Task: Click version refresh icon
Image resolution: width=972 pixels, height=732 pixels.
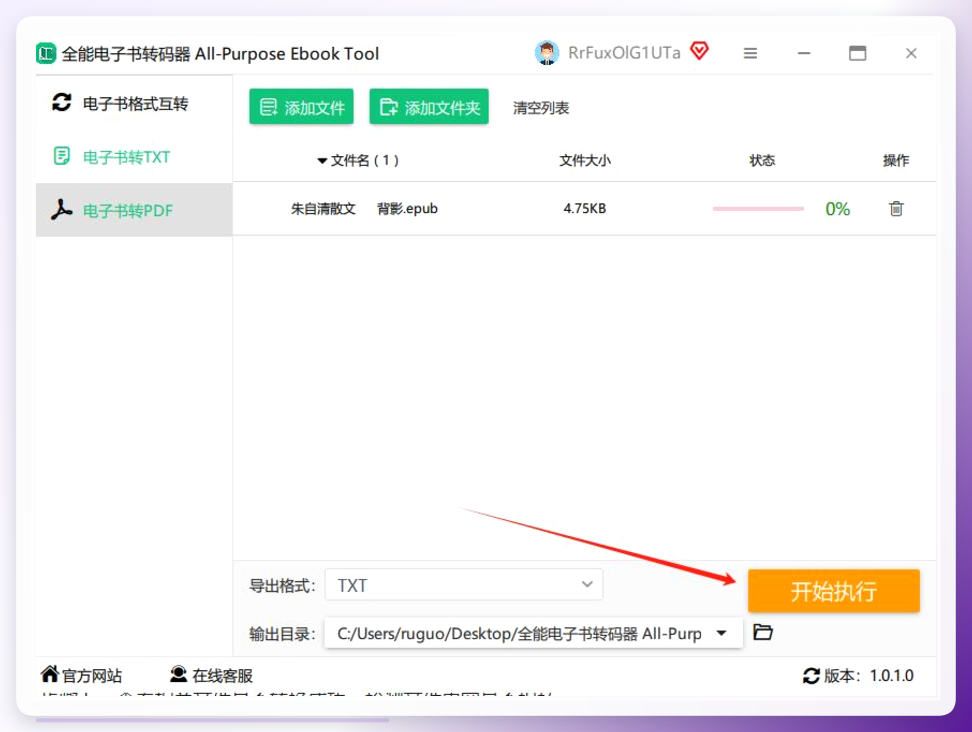Action: [x=811, y=676]
